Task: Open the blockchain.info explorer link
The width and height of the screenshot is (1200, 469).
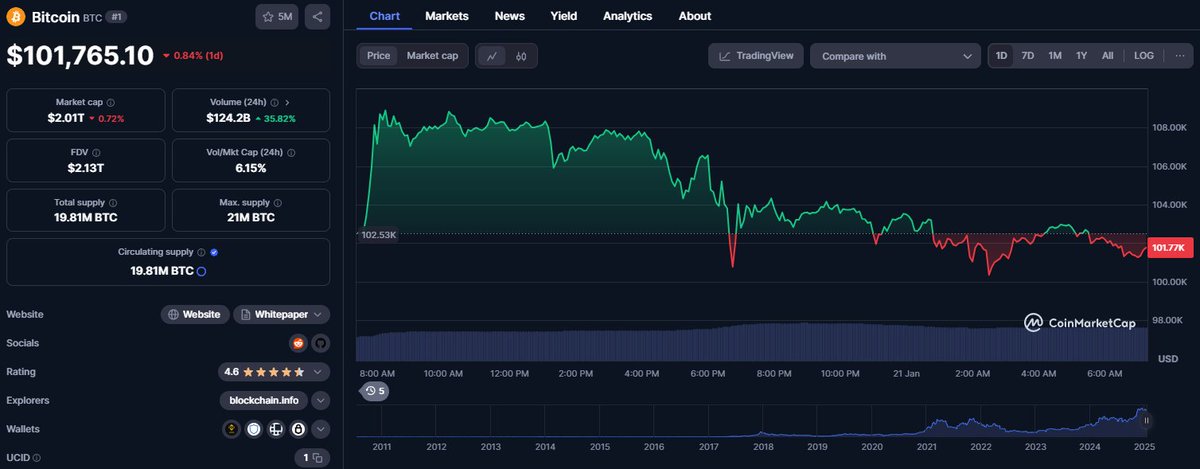Action: tap(264, 401)
